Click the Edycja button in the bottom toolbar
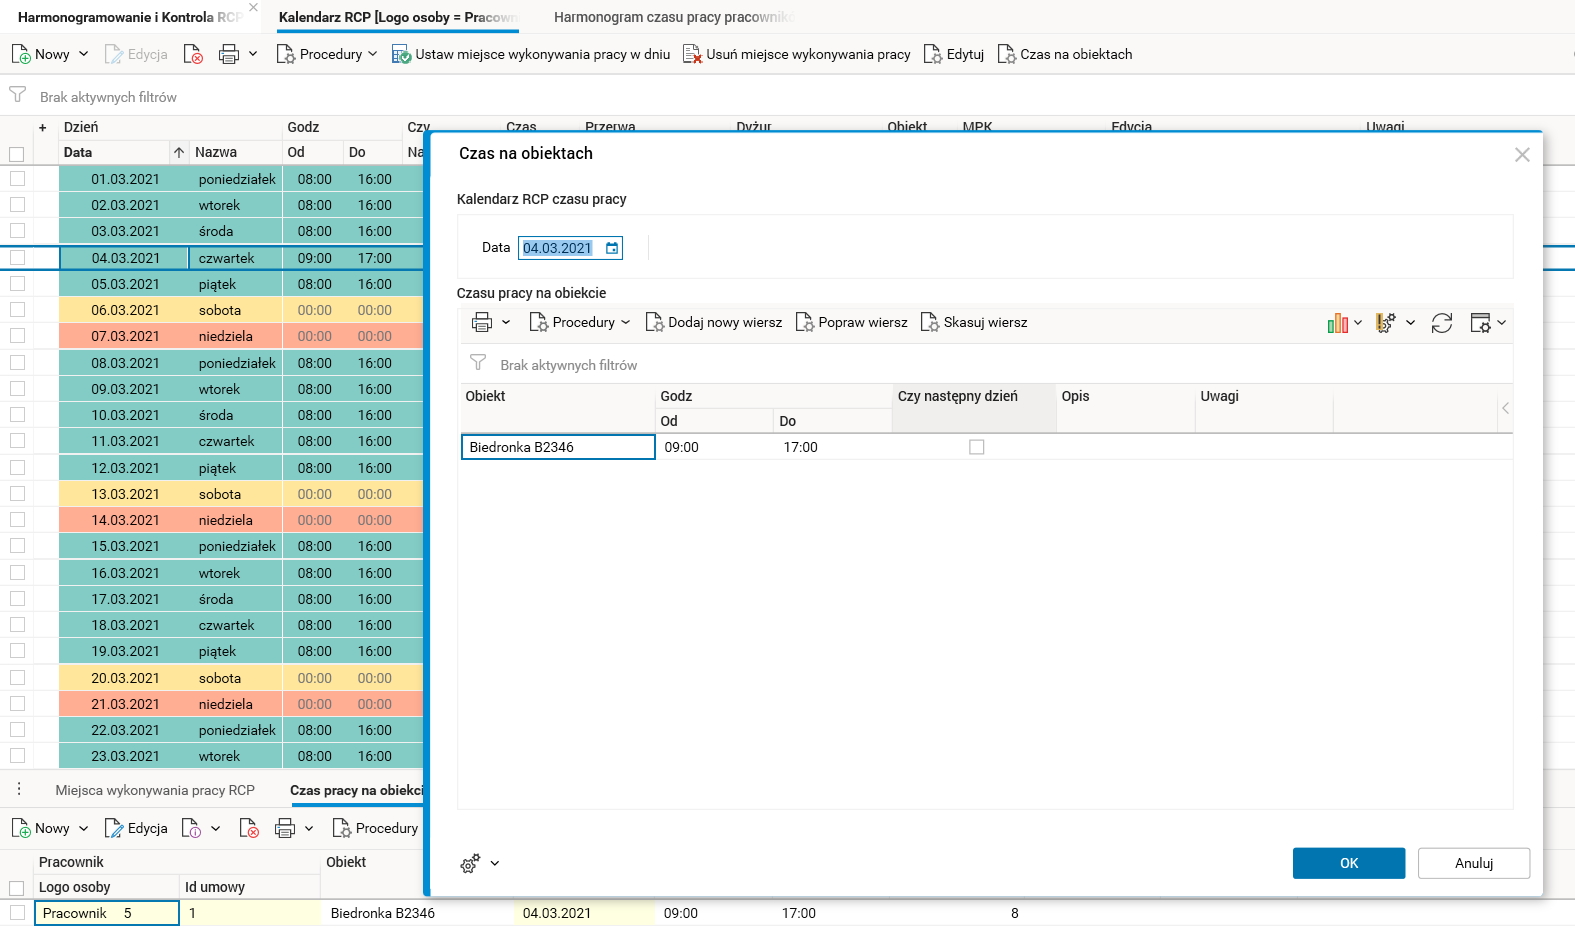1575x943 pixels. point(136,828)
